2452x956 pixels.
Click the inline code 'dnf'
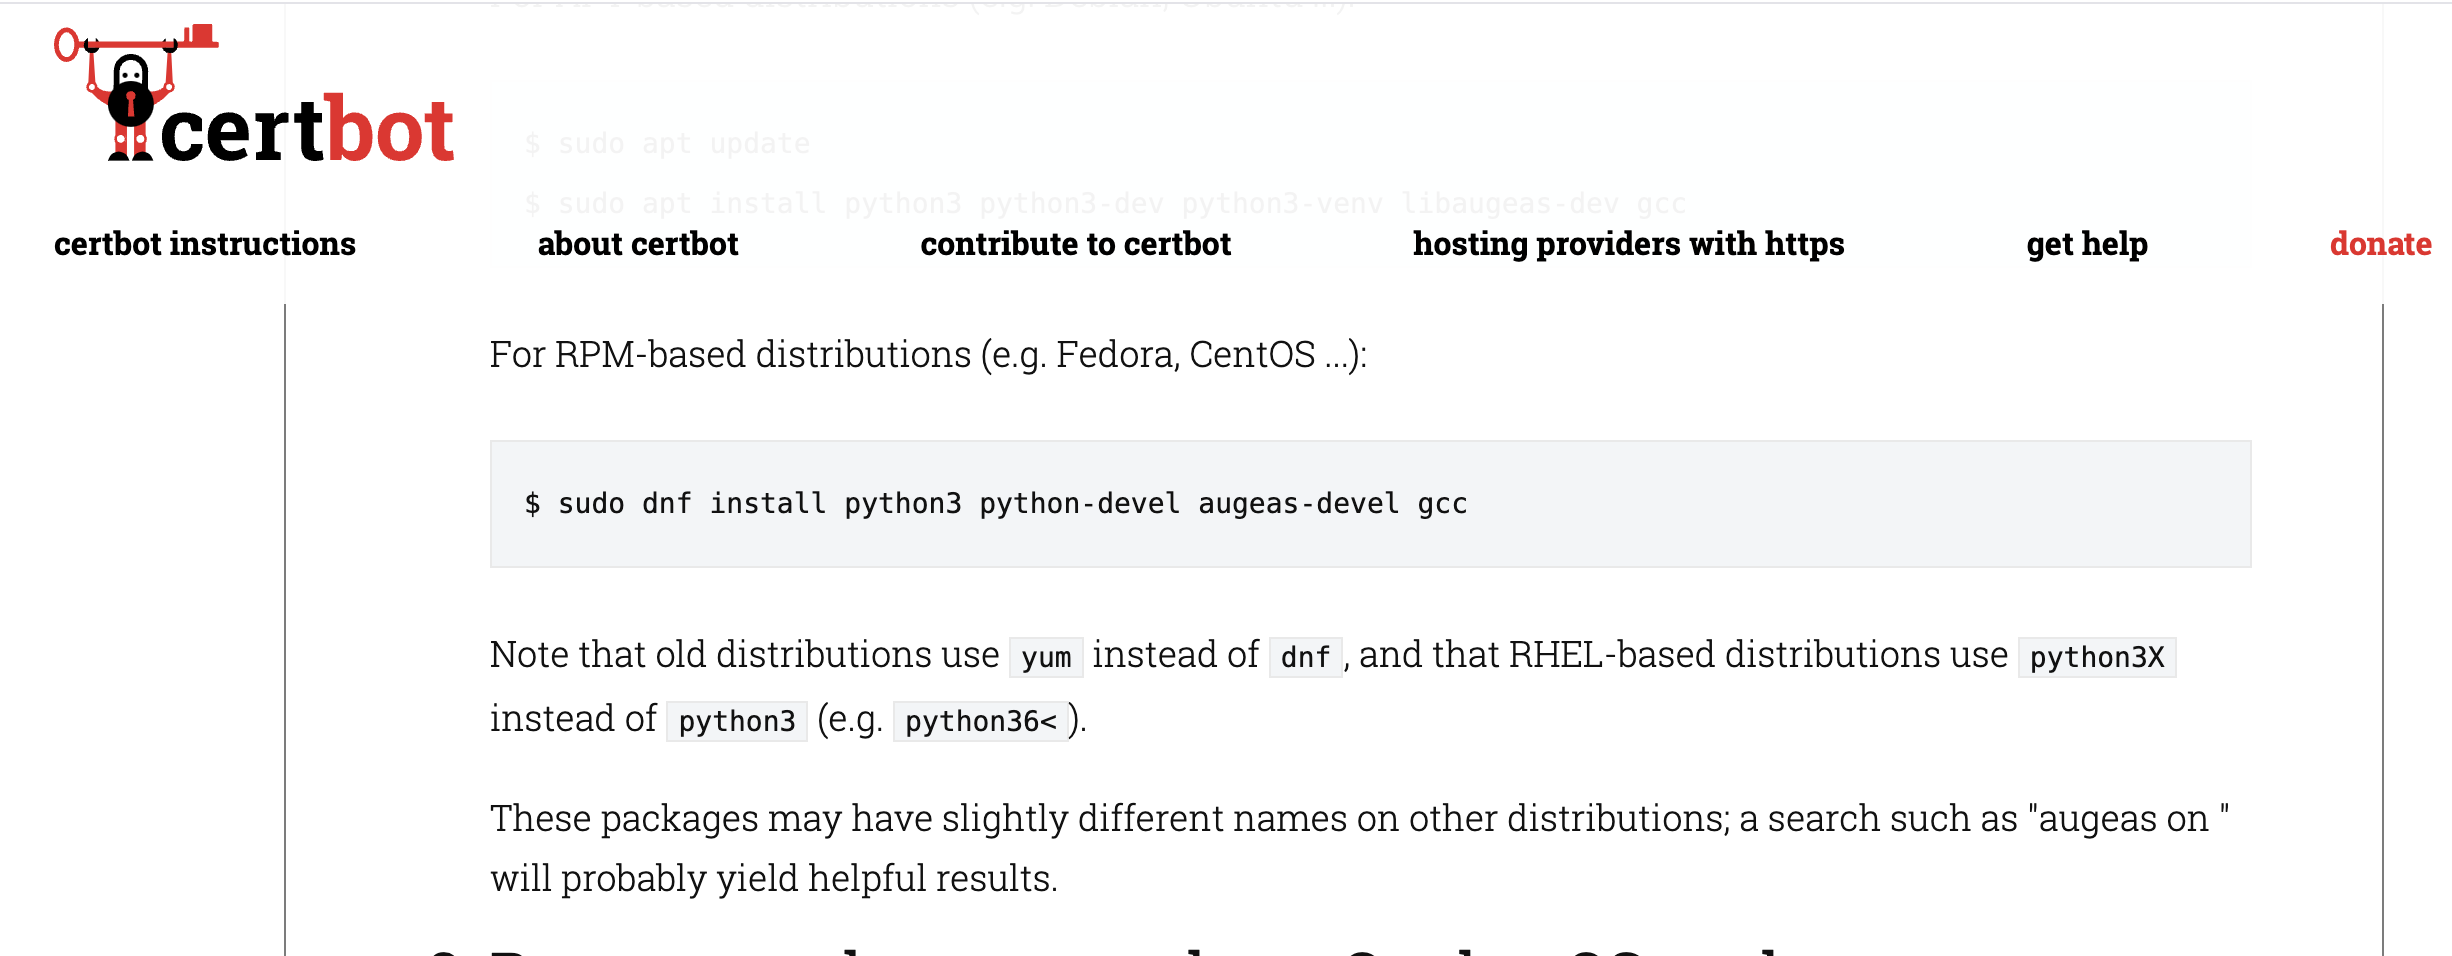pyautogui.click(x=1305, y=657)
